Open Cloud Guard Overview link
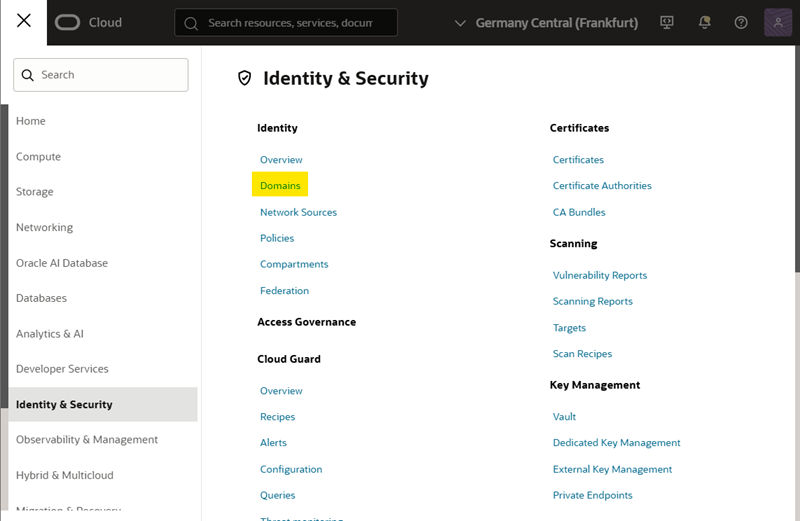Viewport: 800px width, 521px height. tap(281, 391)
